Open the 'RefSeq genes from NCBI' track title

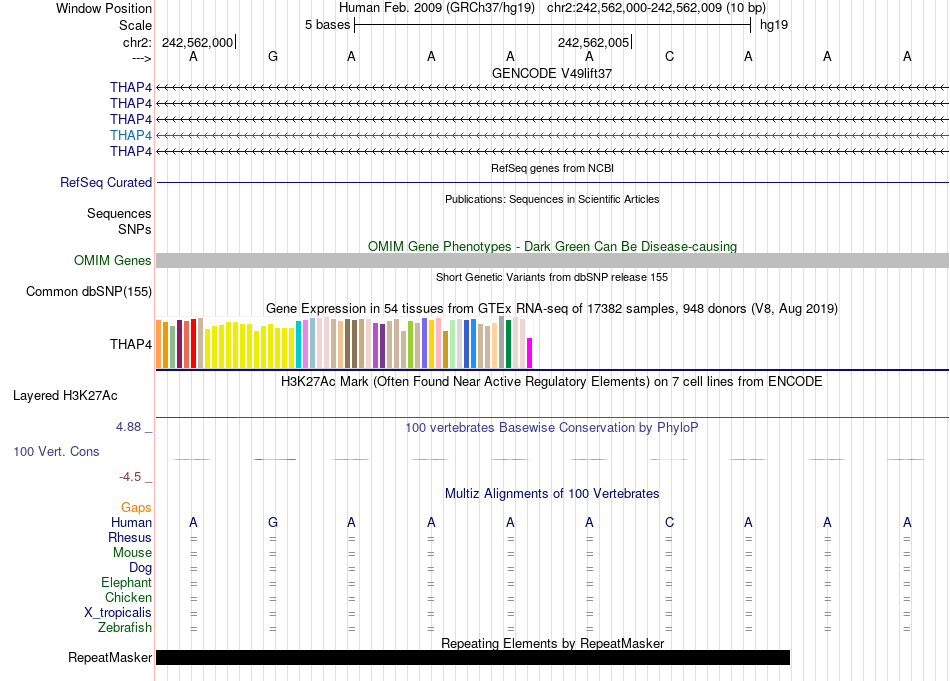552,168
